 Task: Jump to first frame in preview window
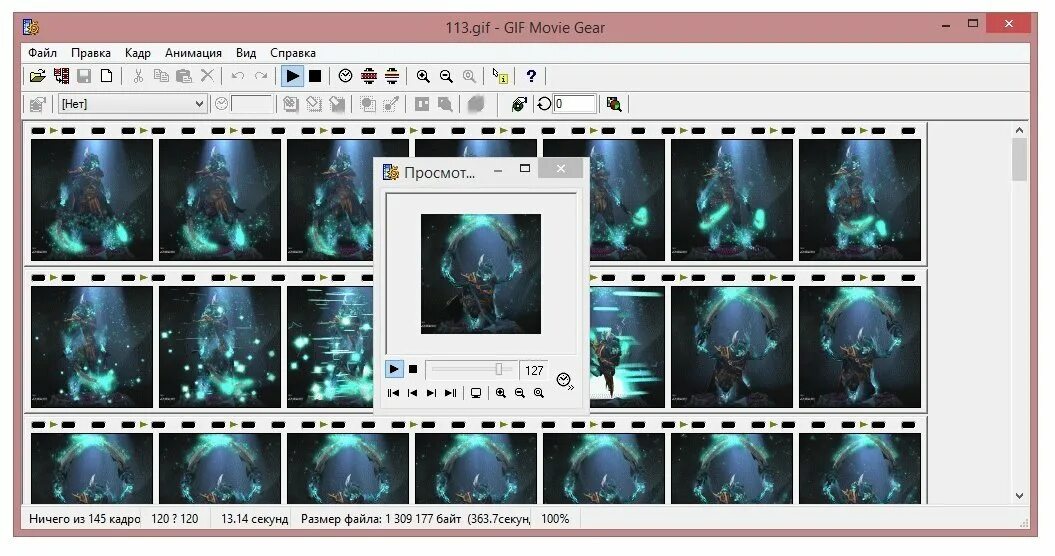point(394,393)
